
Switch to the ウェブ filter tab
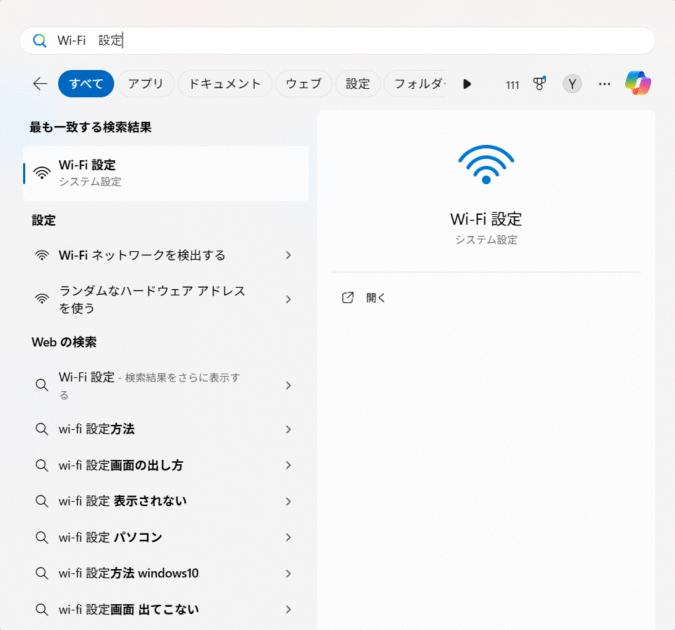point(304,84)
